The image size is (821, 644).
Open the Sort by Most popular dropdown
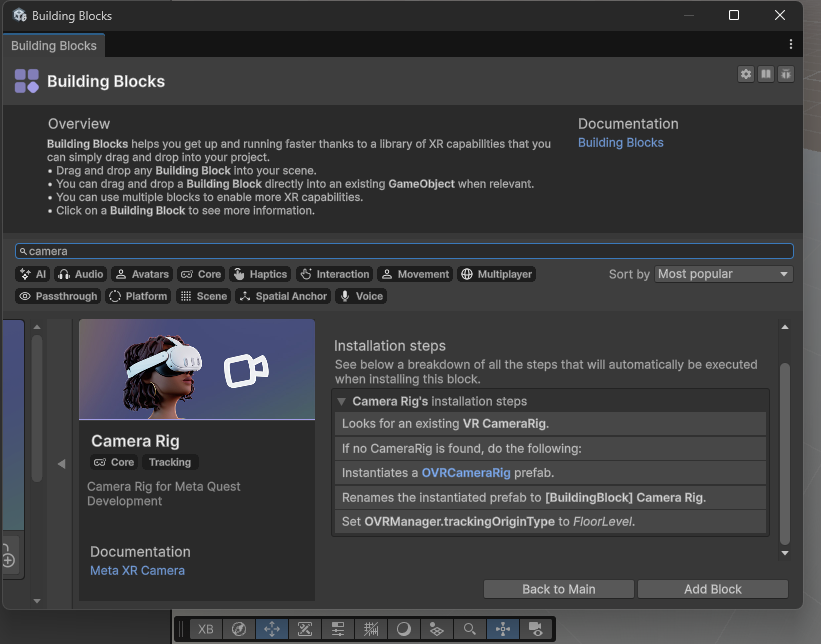point(724,274)
